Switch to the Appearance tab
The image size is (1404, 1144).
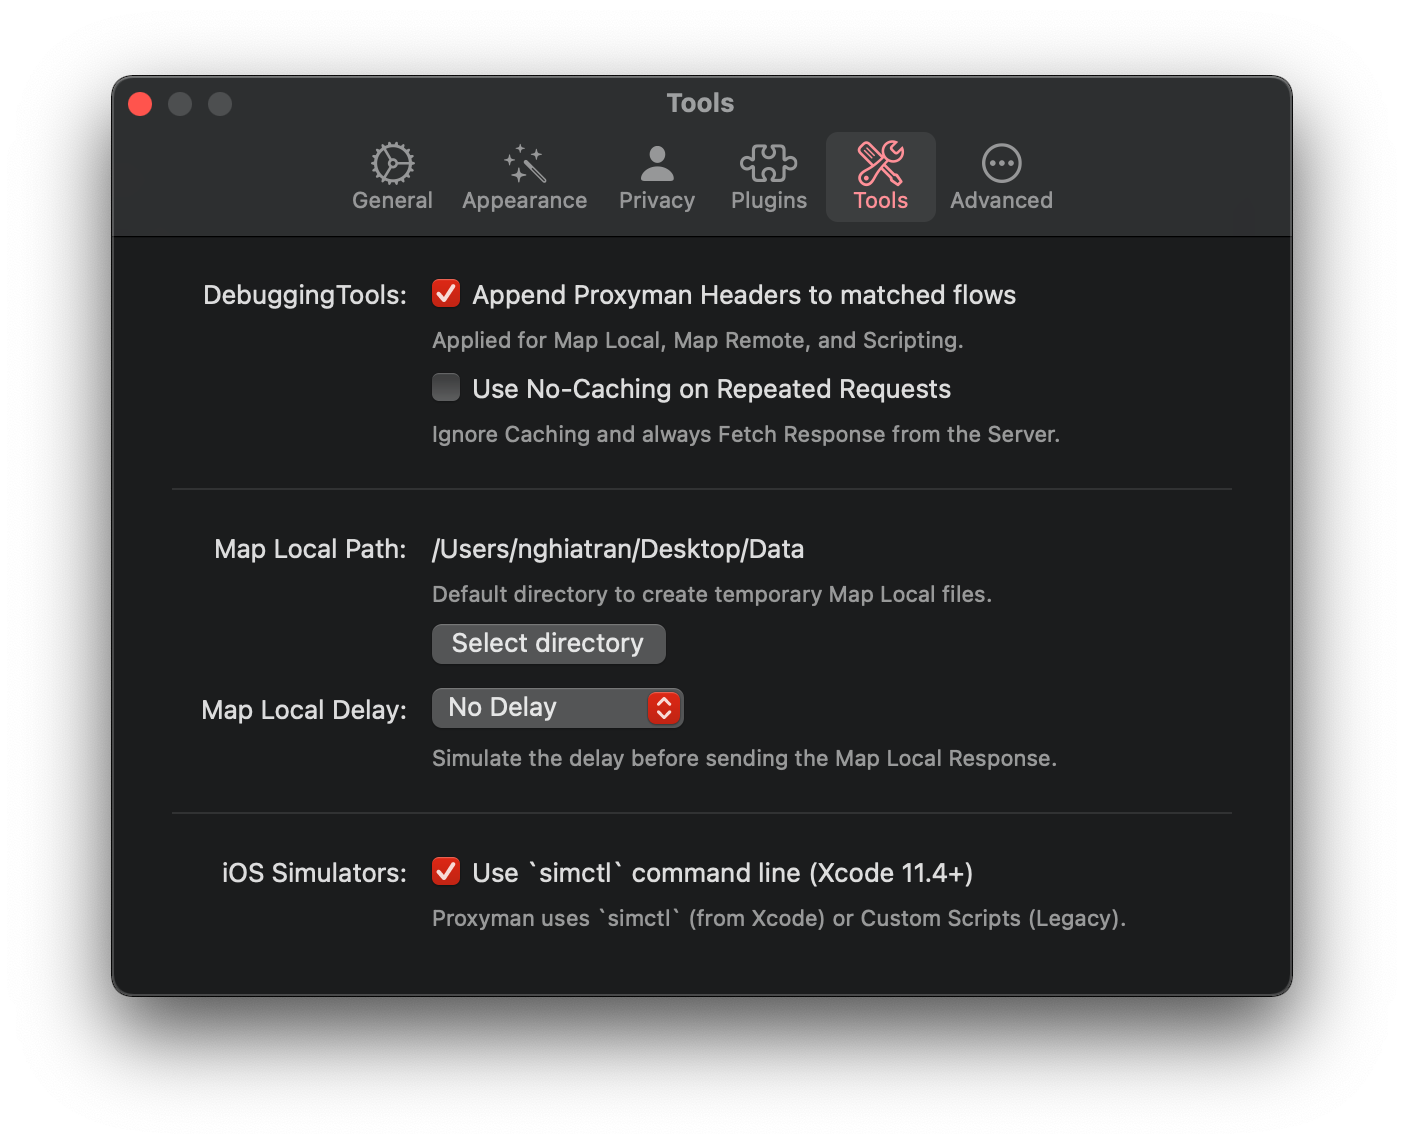(x=524, y=177)
